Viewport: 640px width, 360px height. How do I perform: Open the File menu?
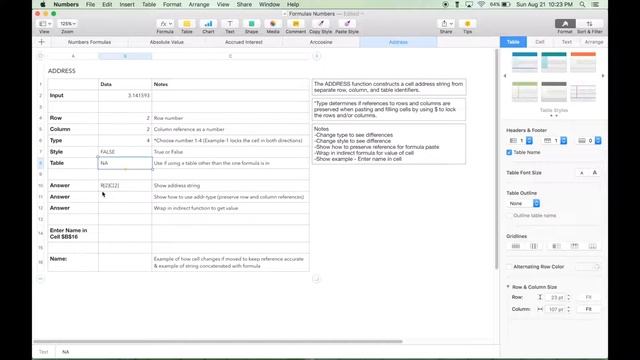(90, 4)
